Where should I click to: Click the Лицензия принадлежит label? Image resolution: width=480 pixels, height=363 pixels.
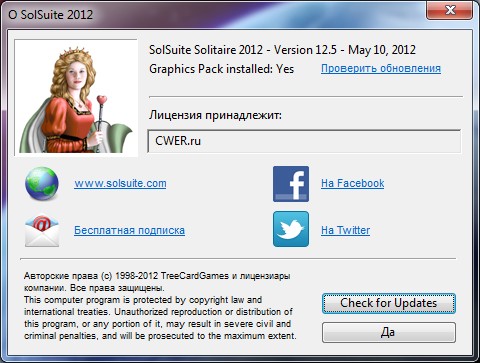click(x=215, y=115)
